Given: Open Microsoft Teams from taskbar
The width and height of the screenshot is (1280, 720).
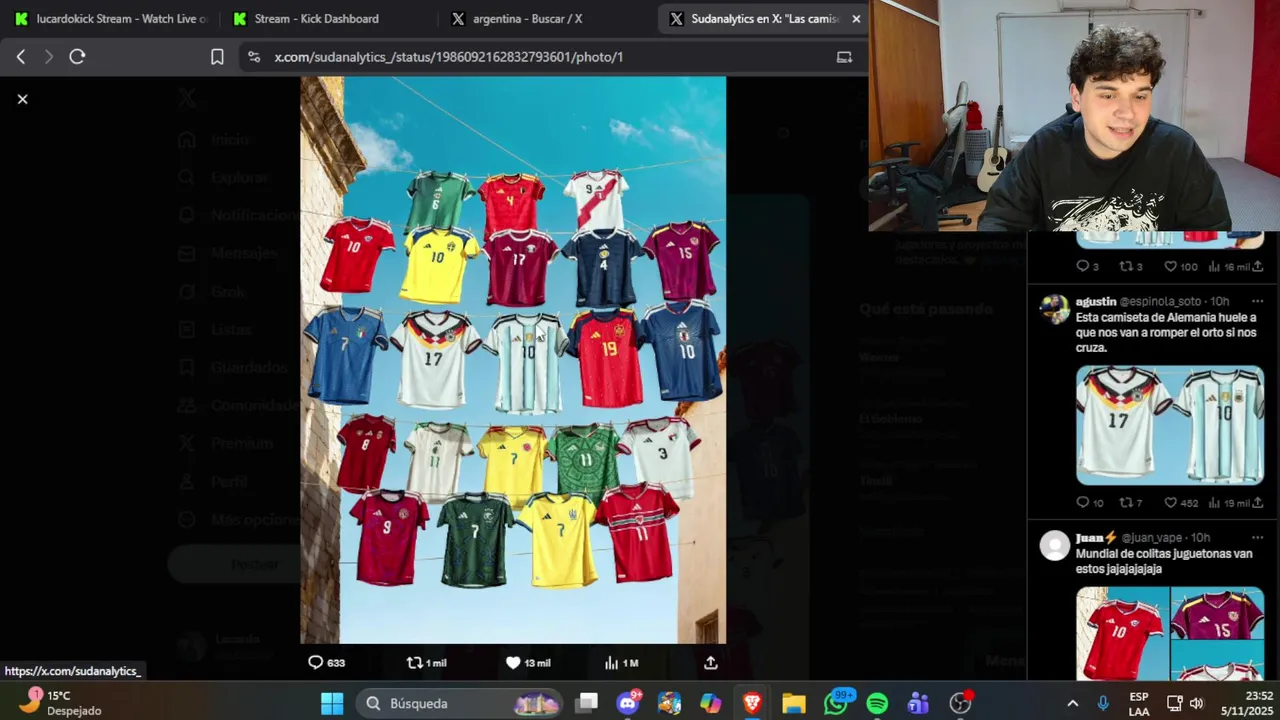Looking at the screenshot, I should pyautogui.click(x=918, y=703).
